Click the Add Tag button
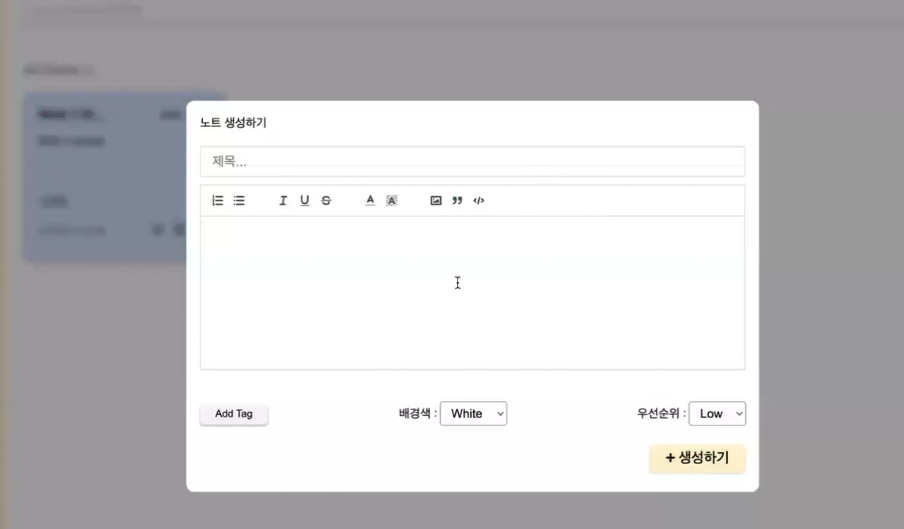The height and width of the screenshot is (529, 904). [x=234, y=414]
